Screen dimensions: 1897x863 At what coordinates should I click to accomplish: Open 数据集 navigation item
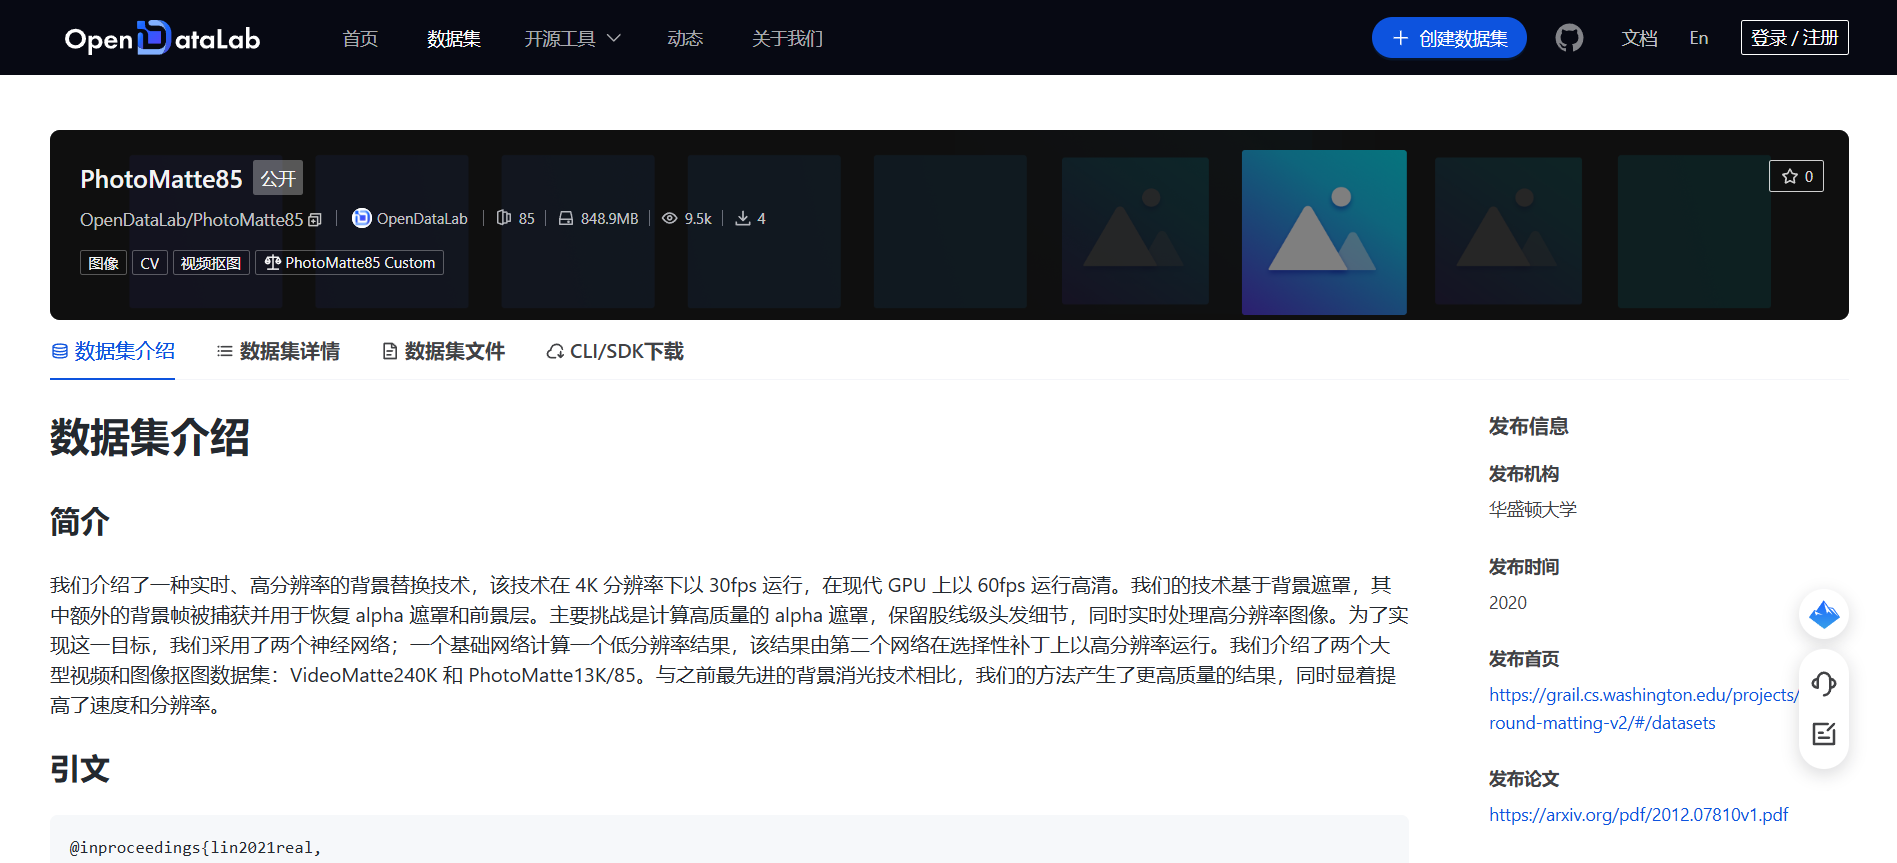[454, 38]
